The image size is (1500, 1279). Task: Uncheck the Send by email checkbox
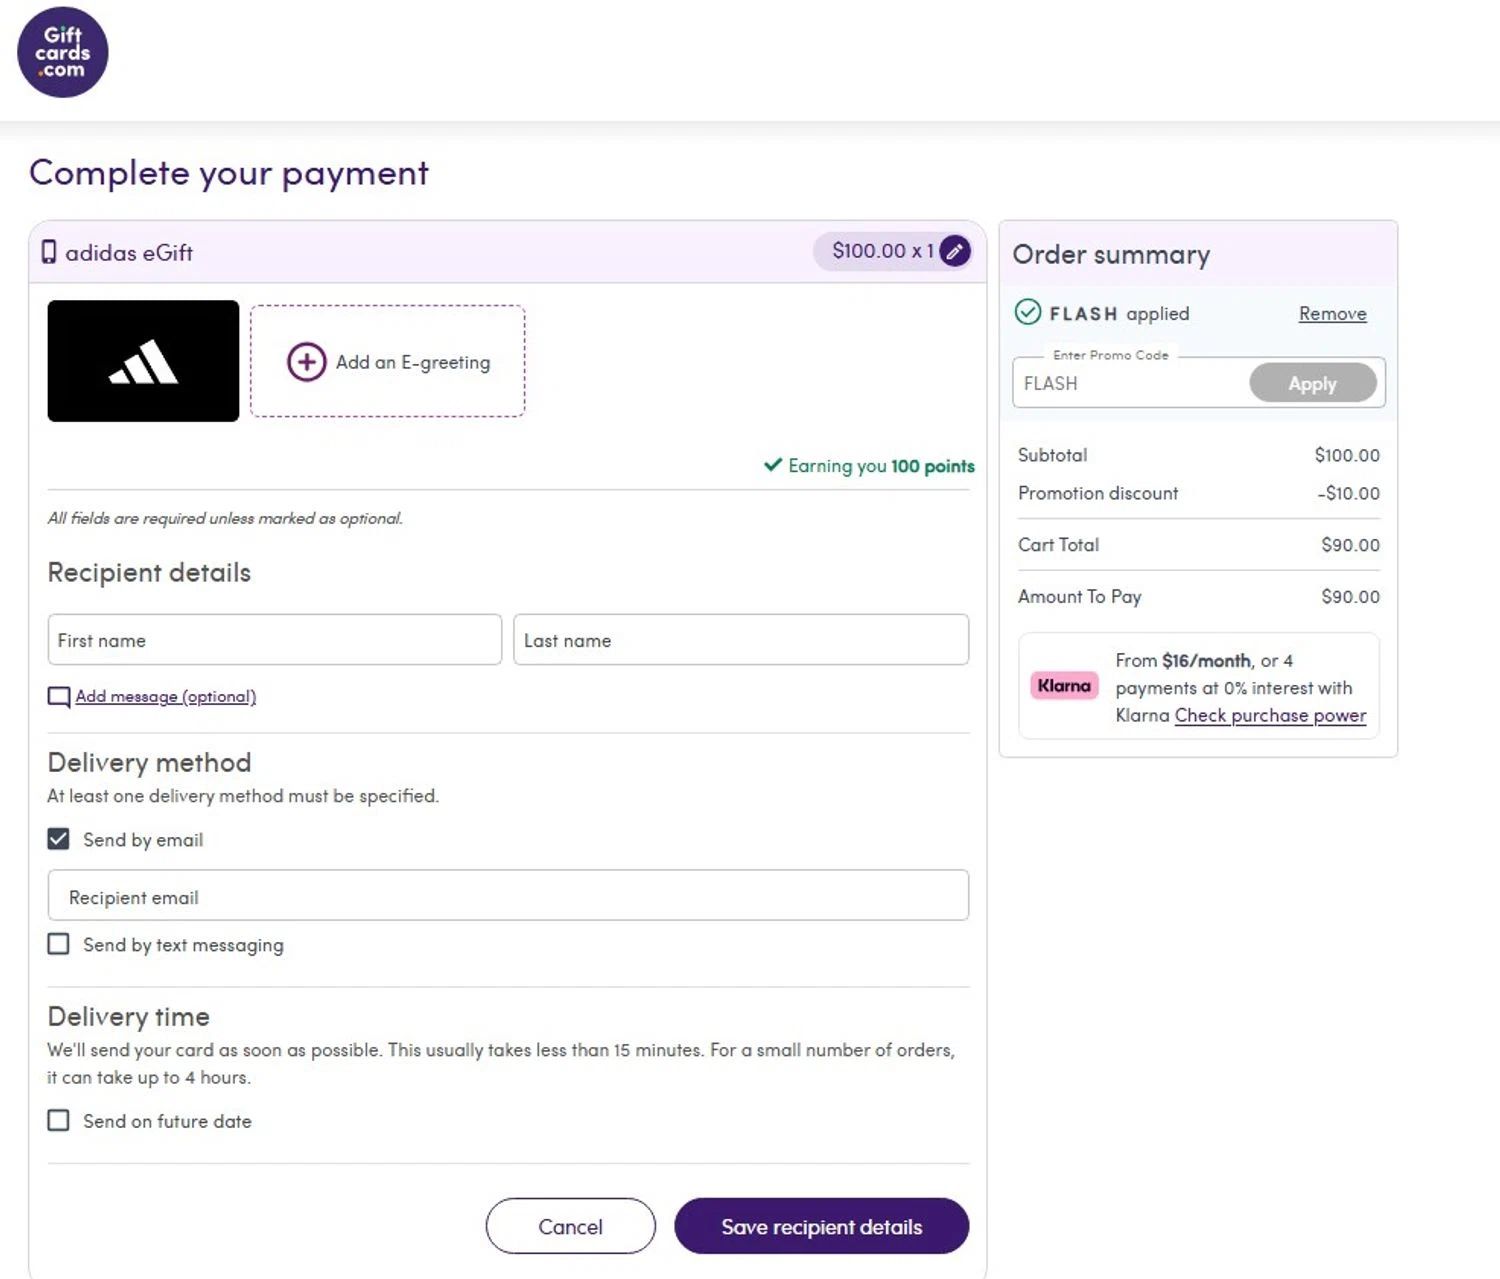point(59,839)
